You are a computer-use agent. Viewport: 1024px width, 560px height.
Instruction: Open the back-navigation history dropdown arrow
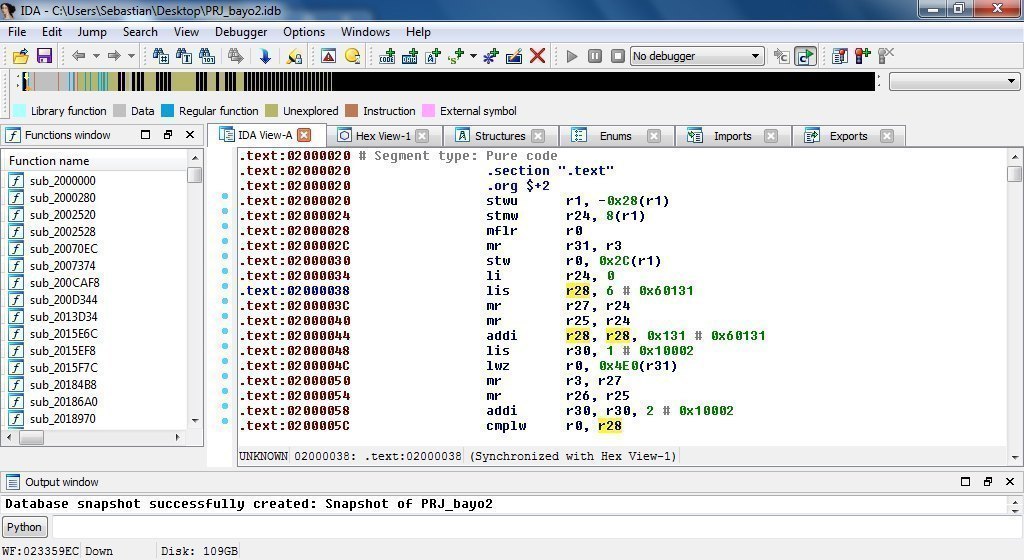[96, 56]
